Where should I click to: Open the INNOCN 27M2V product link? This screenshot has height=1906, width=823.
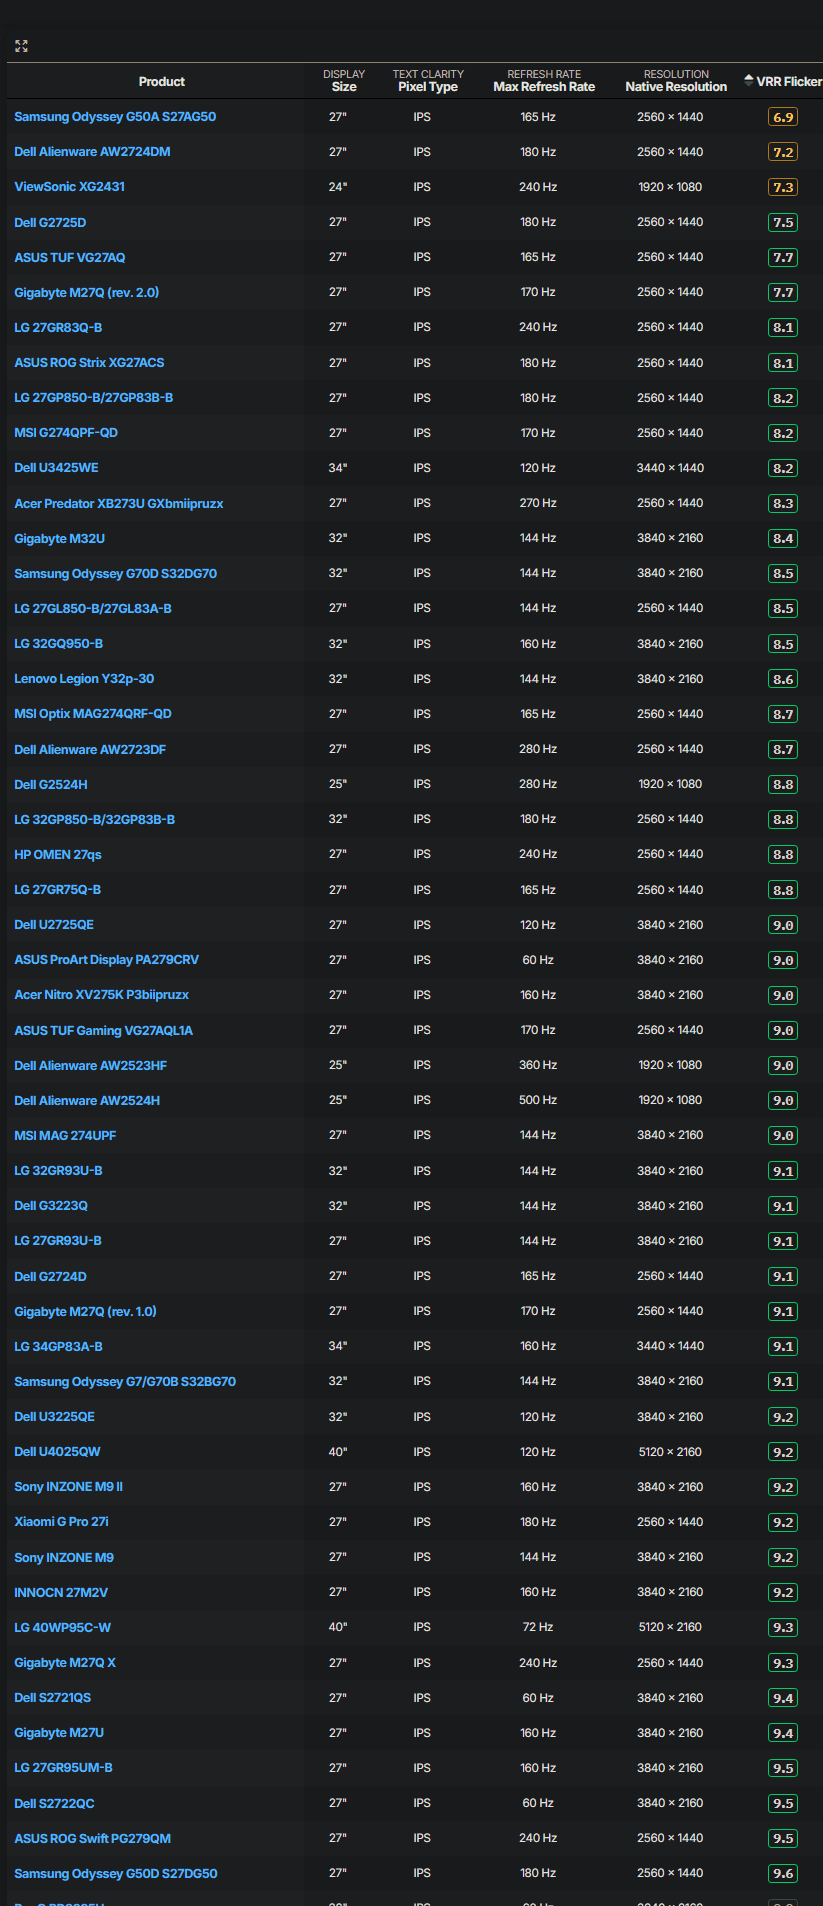tap(61, 1592)
